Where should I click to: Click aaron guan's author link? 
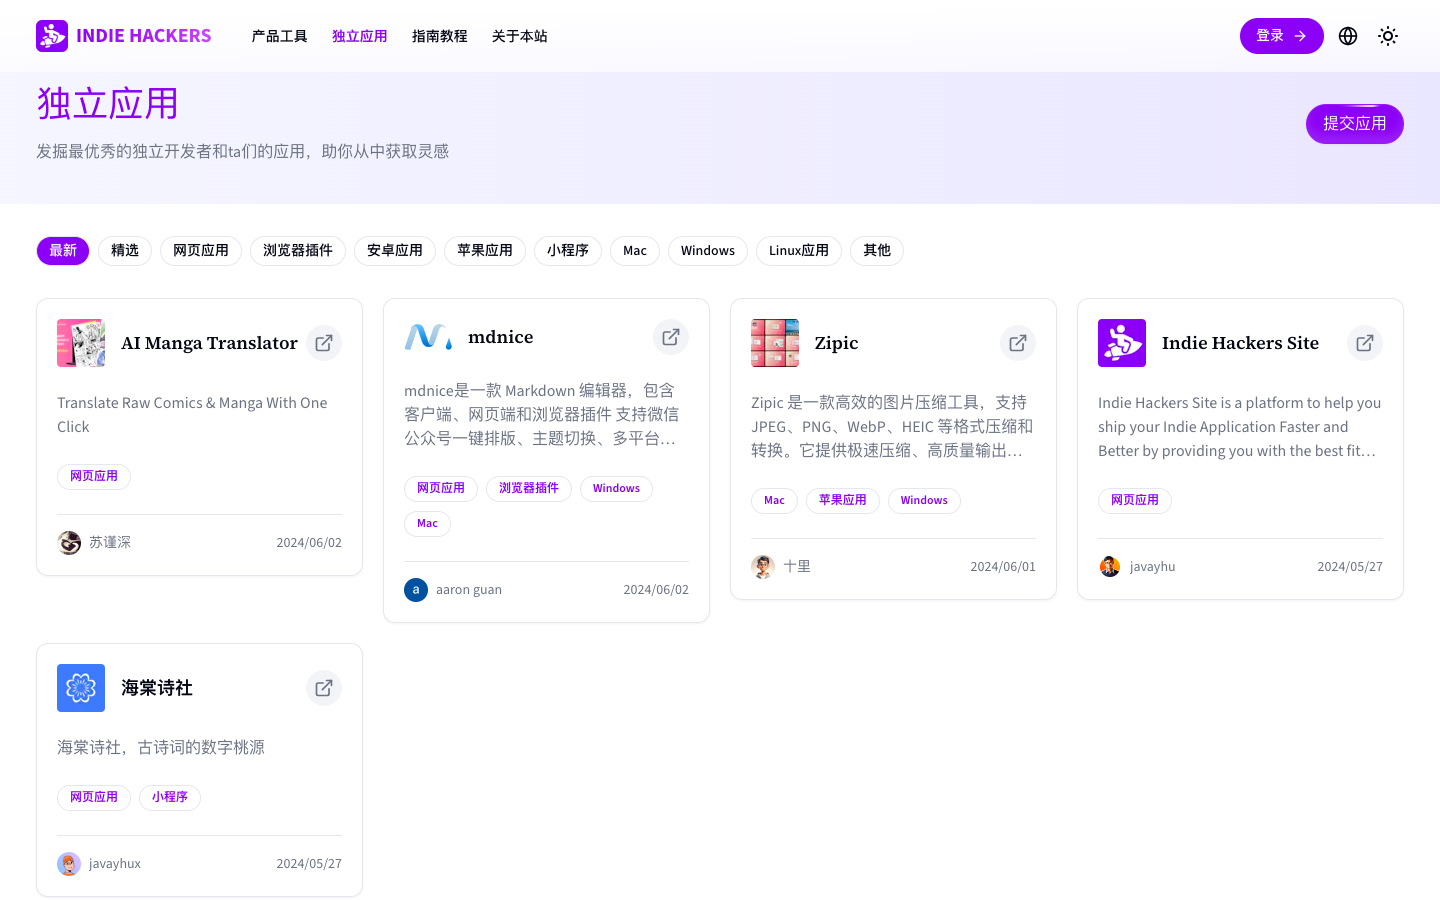(x=469, y=589)
